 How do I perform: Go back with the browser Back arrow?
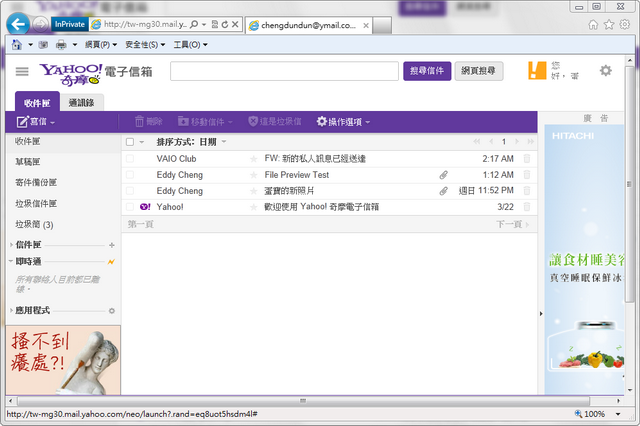click(x=18, y=24)
